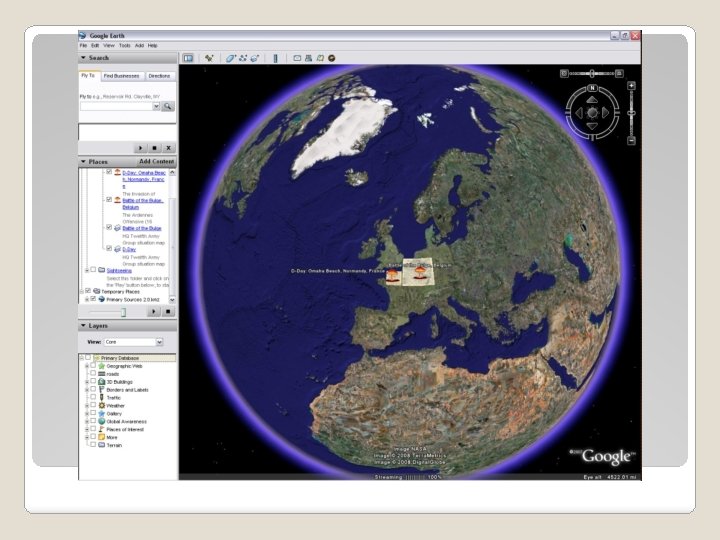Screen dimensions: 720x540
Task: Enable the Traffic layer checkbox
Action: pyautogui.click(x=93, y=397)
